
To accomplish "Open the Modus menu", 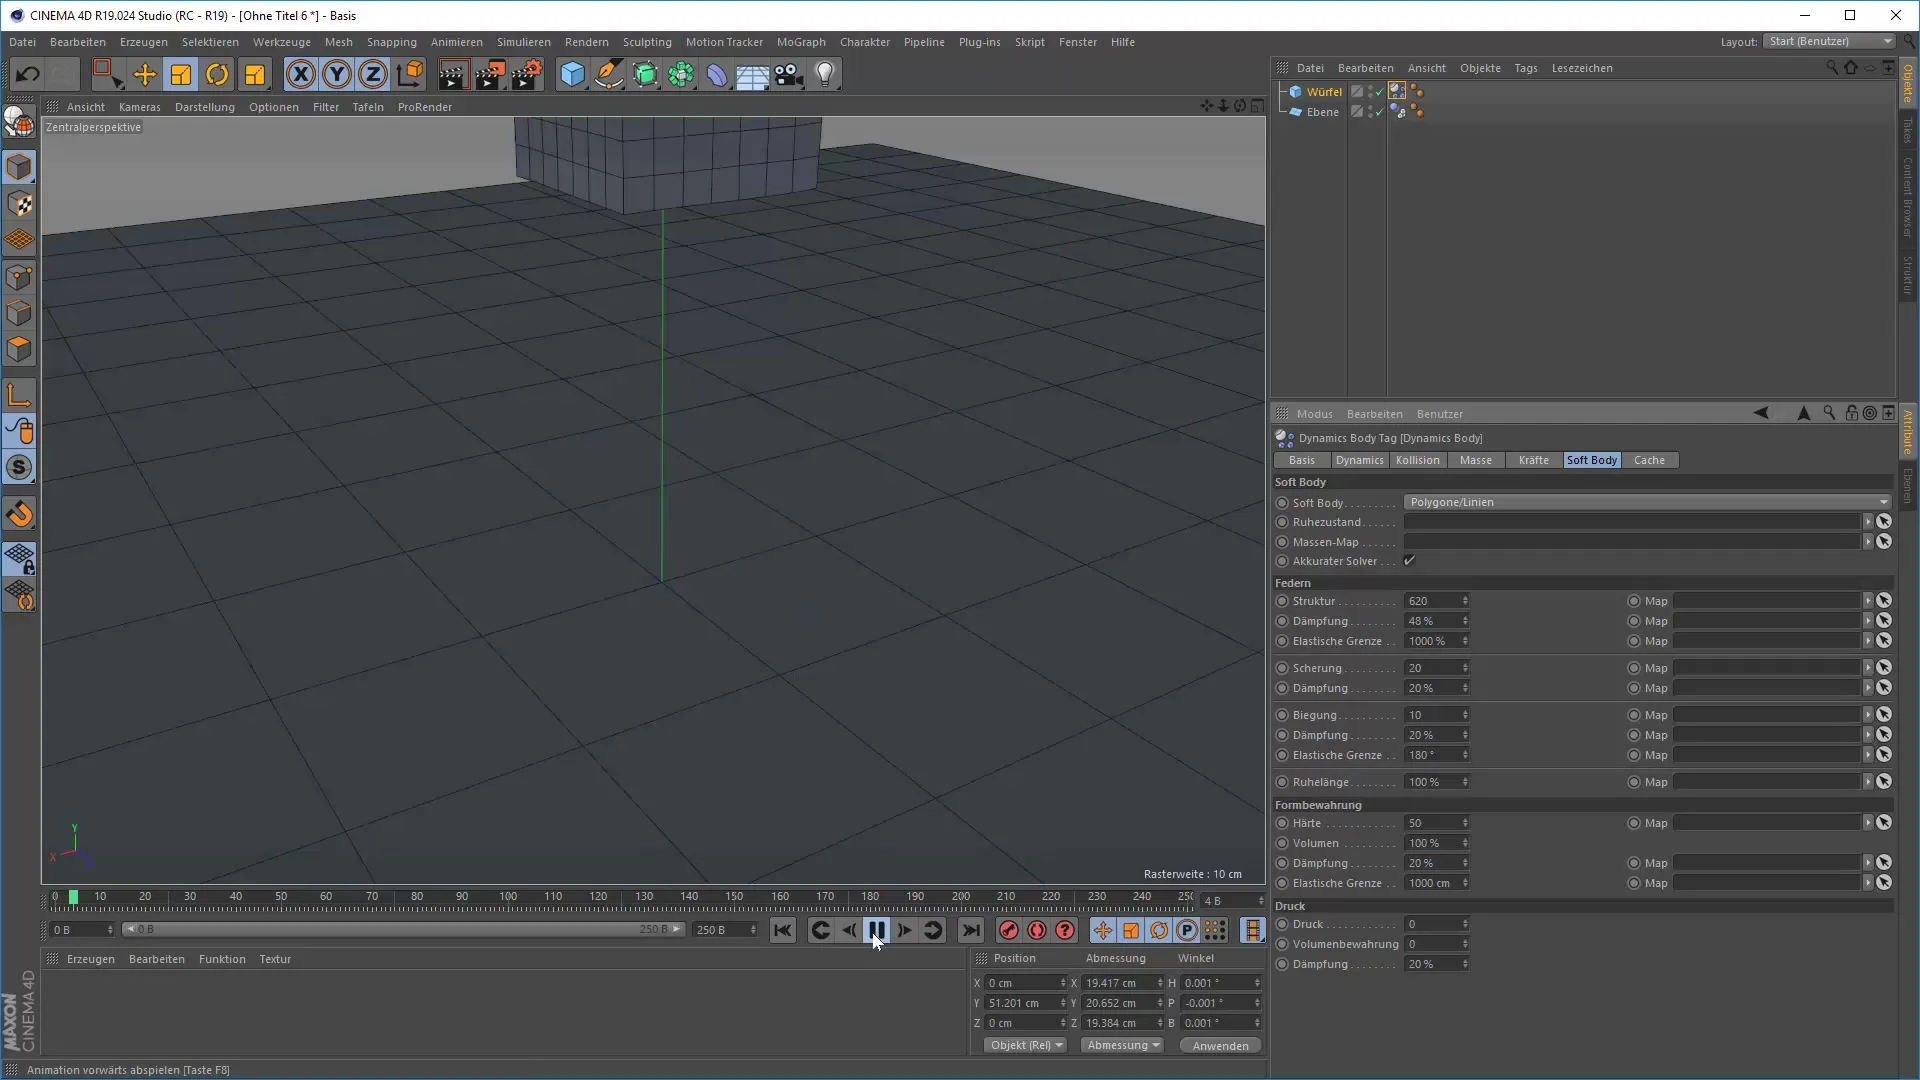I will point(1314,414).
